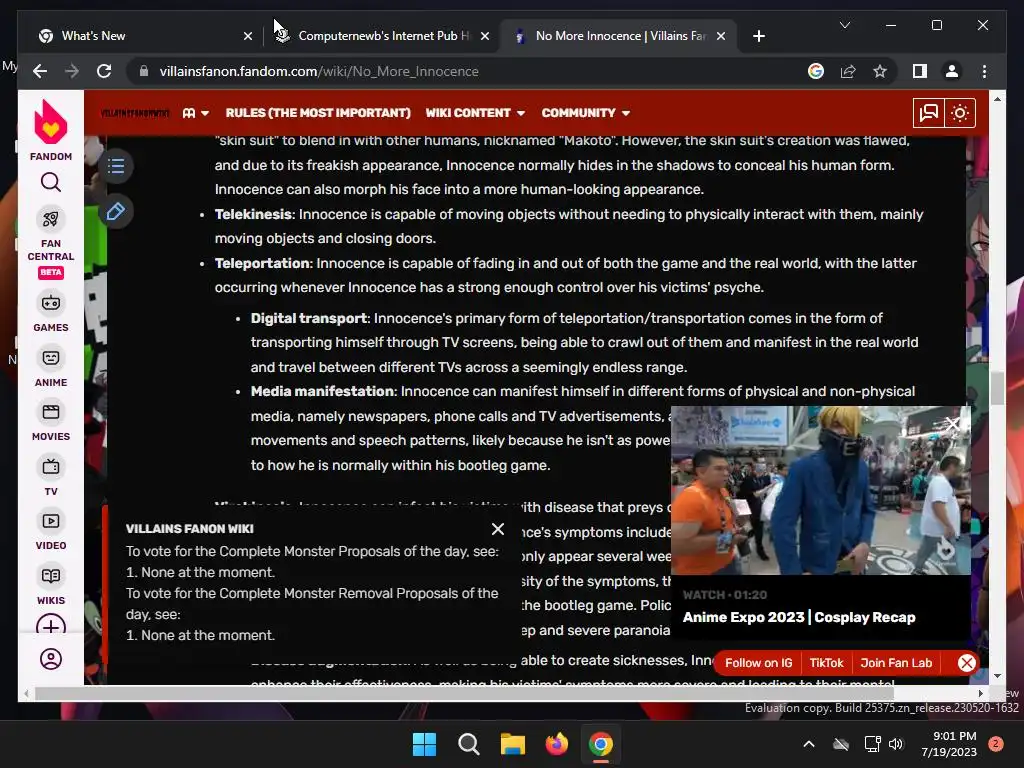Open the Wikis book icon
The image size is (1024, 768).
tap(50, 576)
